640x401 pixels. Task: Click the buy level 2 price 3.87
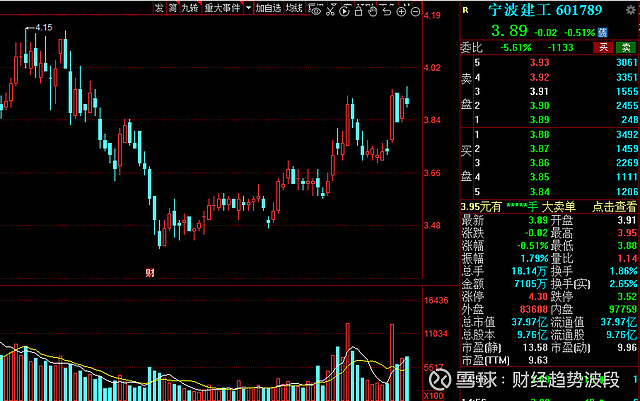540,149
